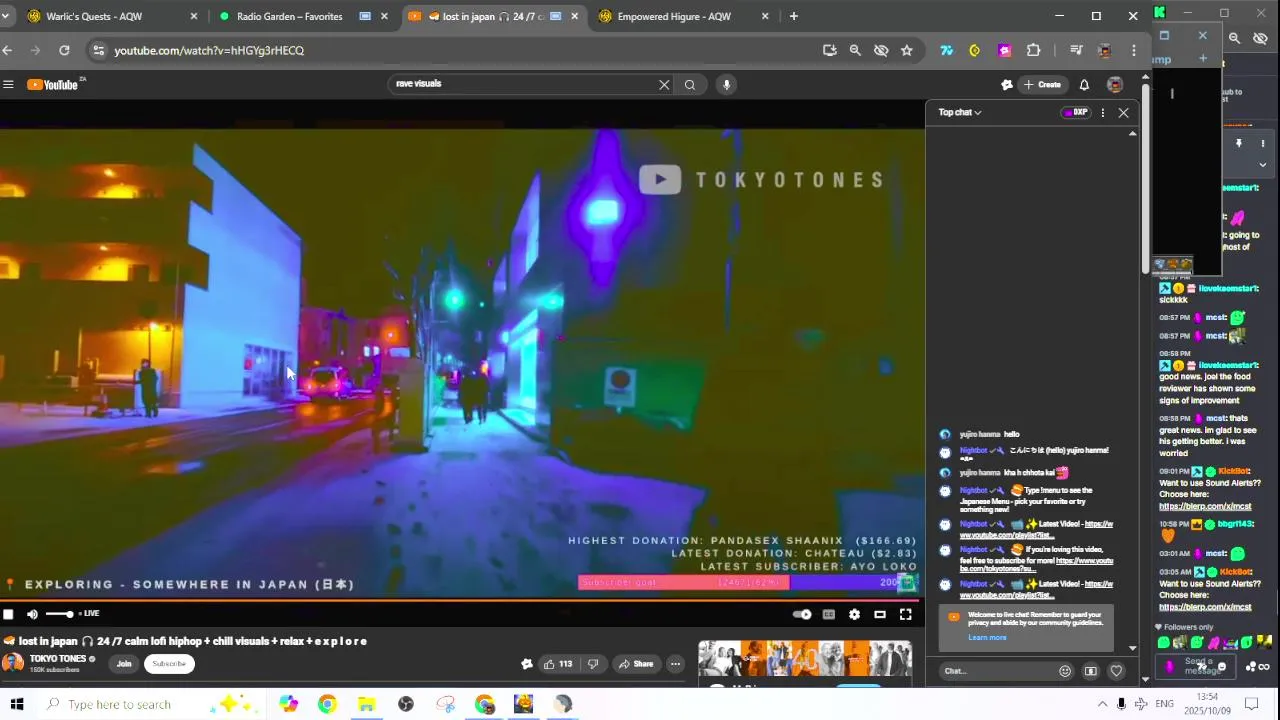The width and height of the screenshot is (1280, 720).
Task: Go back to previous page
Action: [8, 50]
